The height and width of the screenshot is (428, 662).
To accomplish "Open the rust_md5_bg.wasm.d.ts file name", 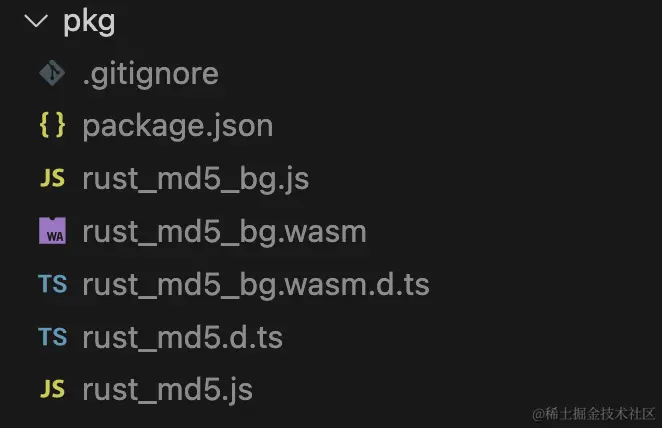I will coord(255,285).
